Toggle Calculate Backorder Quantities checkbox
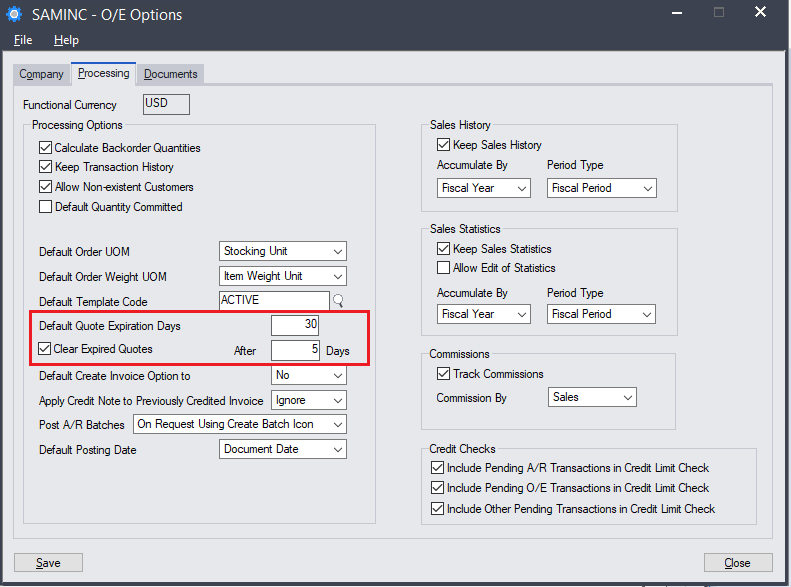The height and width of the screenshot is (587, 791). tap(45, 148)
